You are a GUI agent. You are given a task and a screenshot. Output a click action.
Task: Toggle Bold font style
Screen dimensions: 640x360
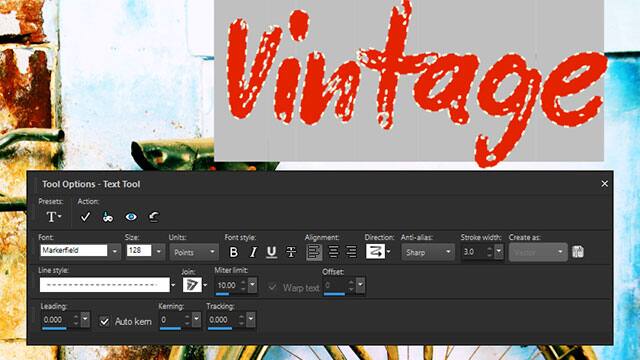[233, 252]
